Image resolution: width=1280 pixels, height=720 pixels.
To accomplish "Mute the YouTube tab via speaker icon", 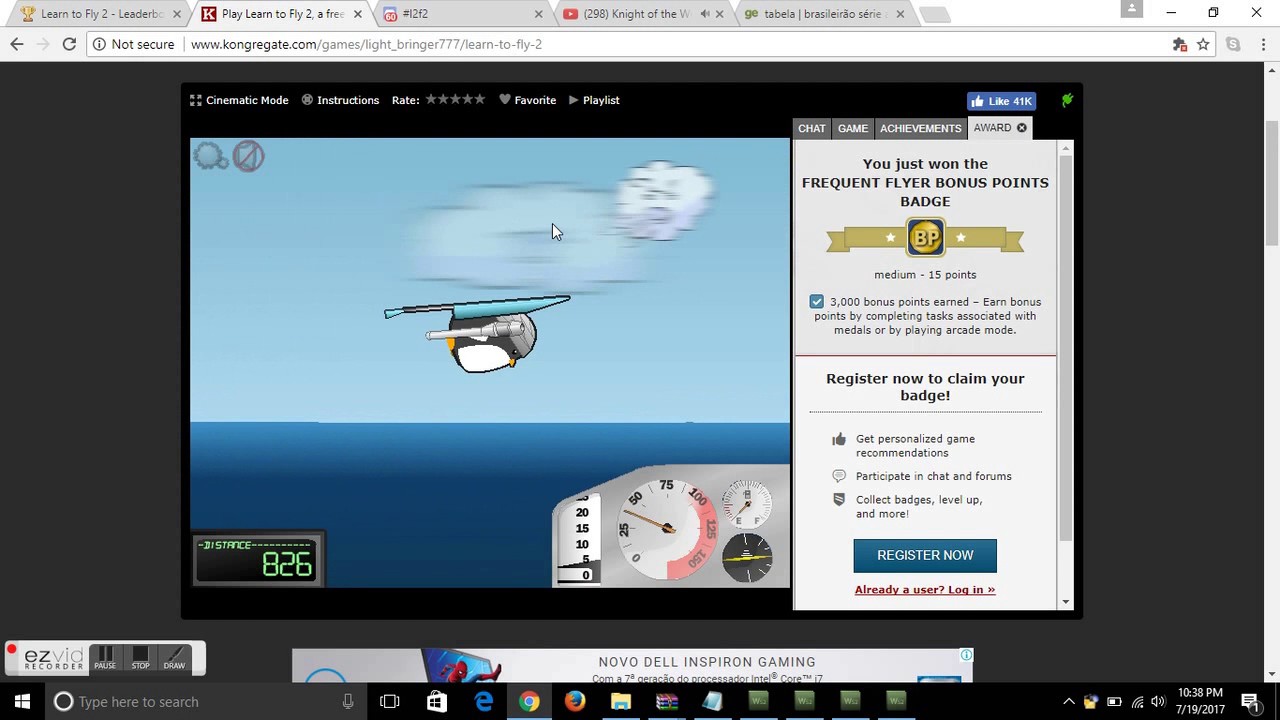I will (705, 14).
